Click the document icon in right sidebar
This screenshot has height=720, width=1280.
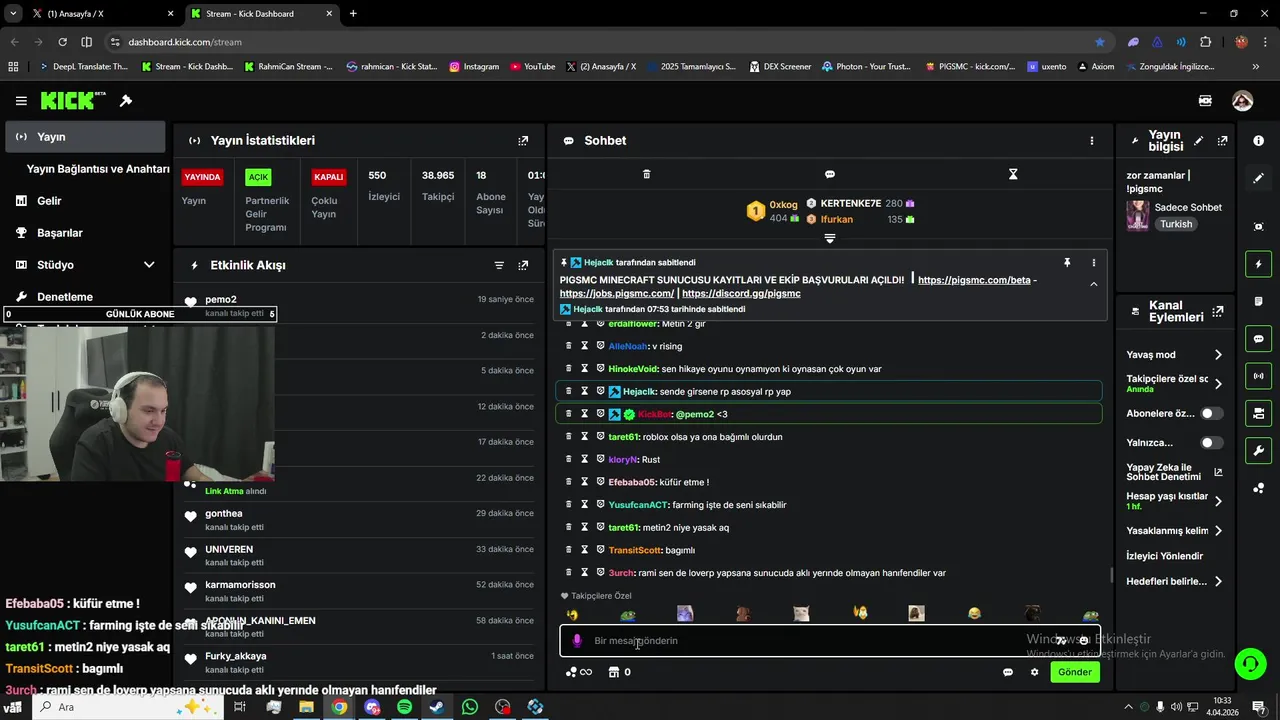(x=1258, y=301)
